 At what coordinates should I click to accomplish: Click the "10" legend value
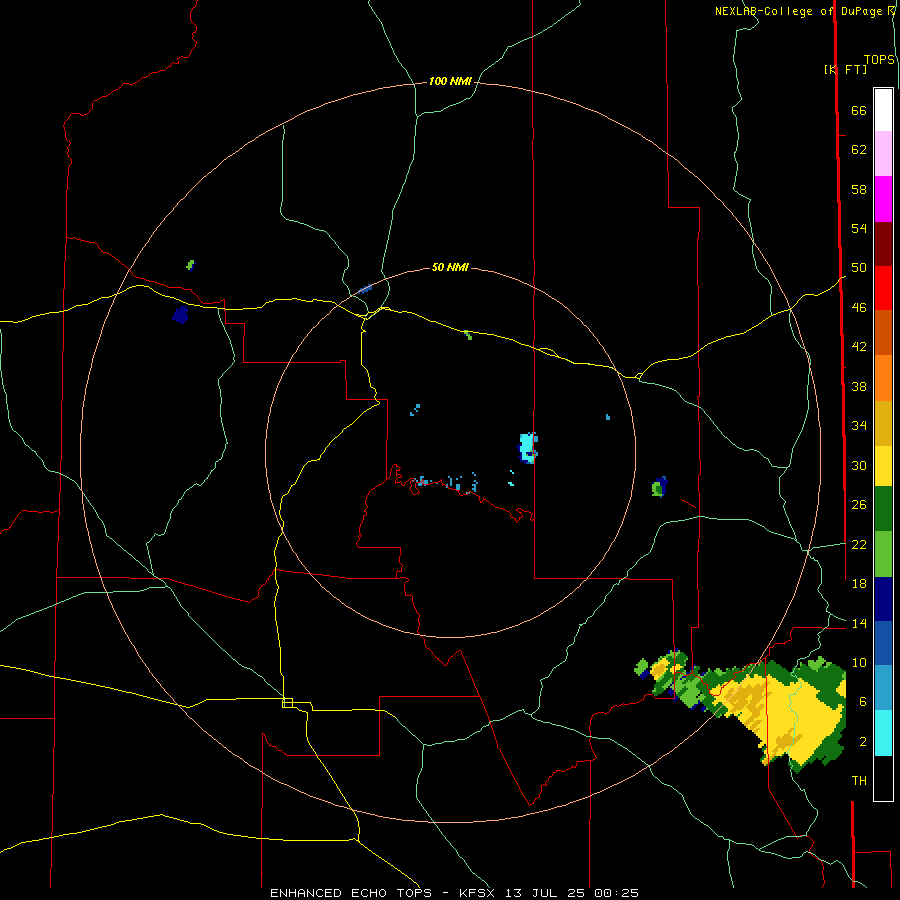(859, 662)
